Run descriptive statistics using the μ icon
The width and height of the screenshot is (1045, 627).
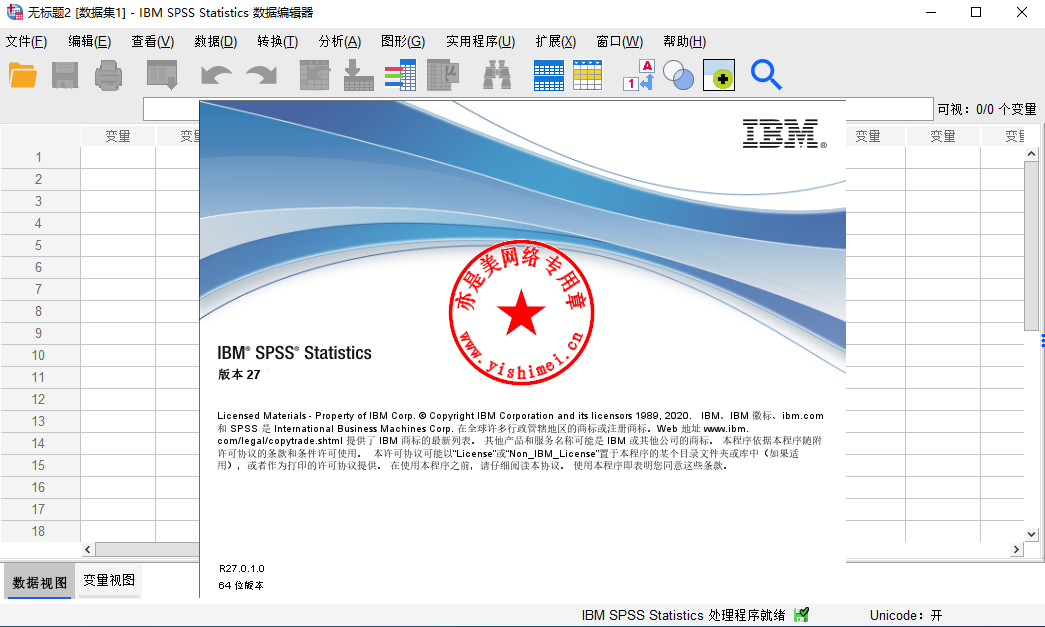coord(443,75)
